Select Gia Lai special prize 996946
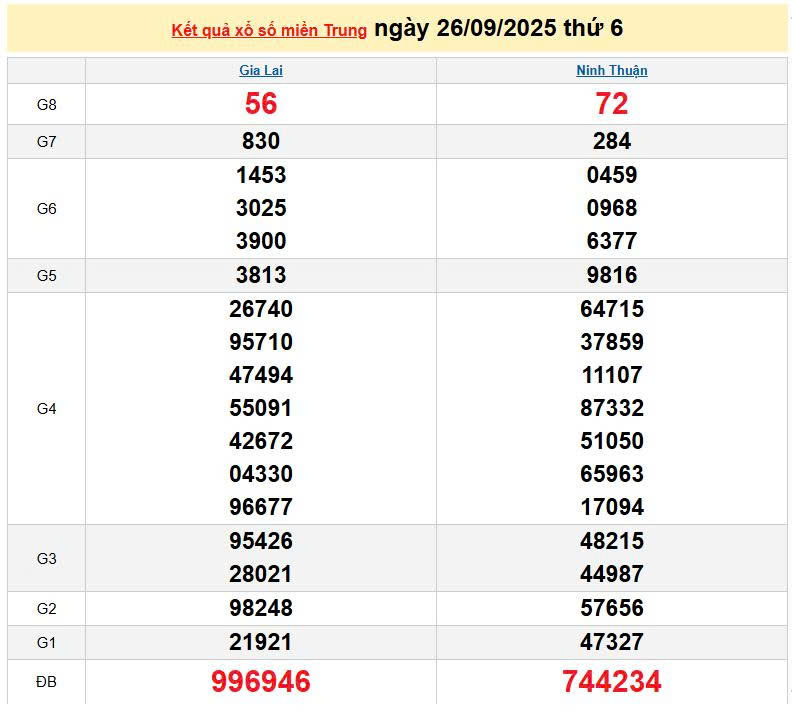This screenshot has width=792, height=712. coord(261,681)
